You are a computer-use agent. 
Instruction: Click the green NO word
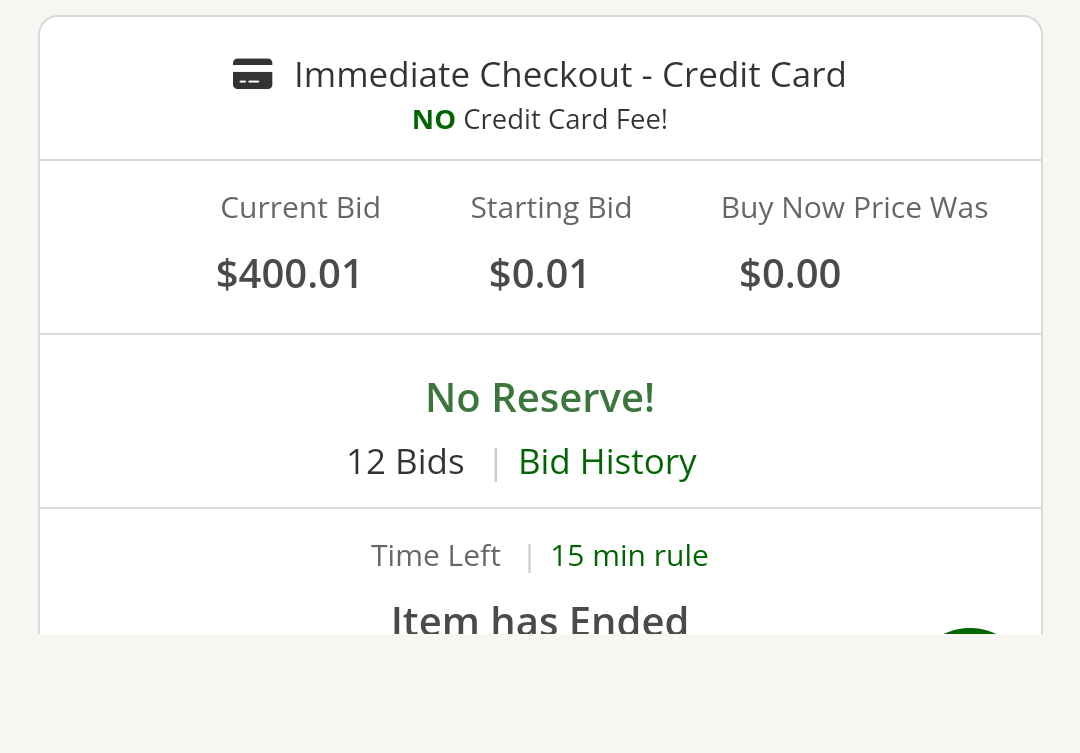coord(434,120)
